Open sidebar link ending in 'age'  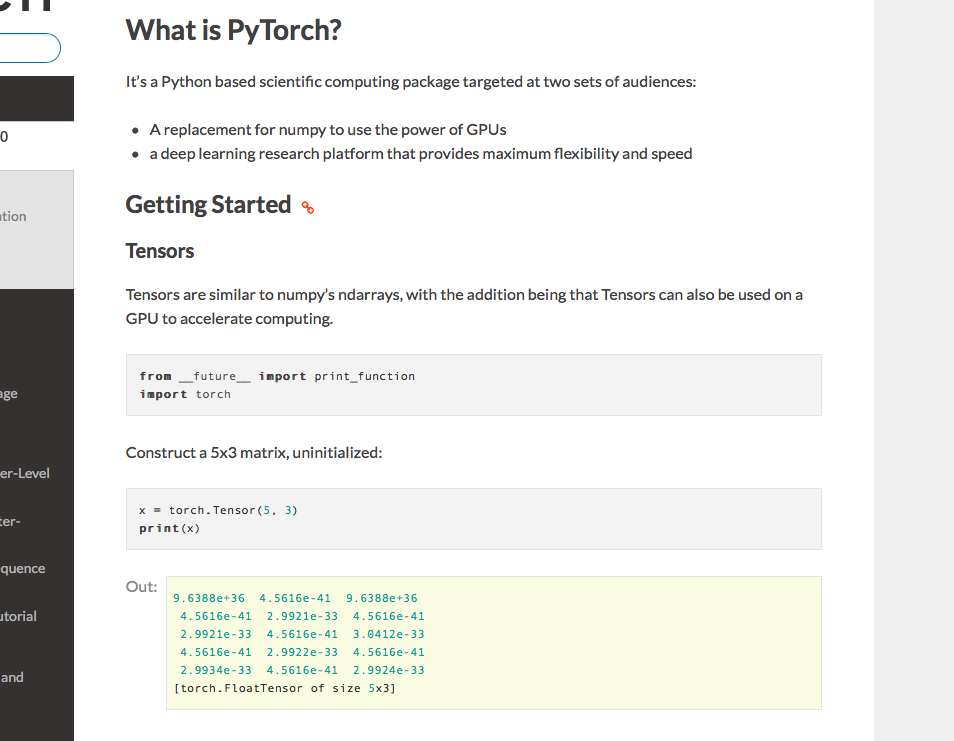click(x=9, y=393)
